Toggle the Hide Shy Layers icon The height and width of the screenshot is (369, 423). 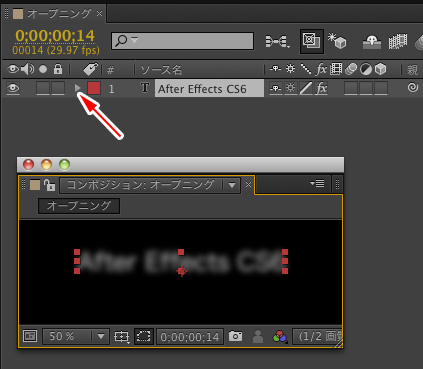point(372,42)
